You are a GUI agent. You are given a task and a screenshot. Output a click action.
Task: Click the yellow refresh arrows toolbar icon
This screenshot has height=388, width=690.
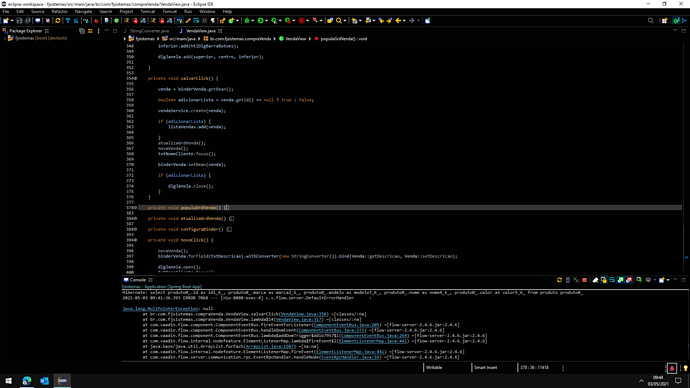point(58,20)
